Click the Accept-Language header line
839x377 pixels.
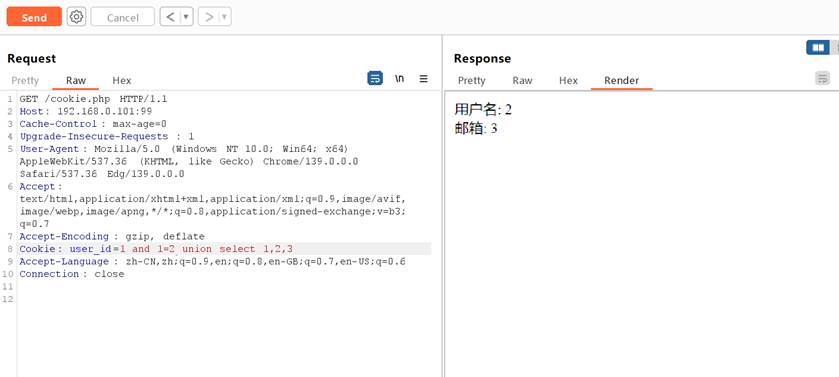tap(212, 261)
